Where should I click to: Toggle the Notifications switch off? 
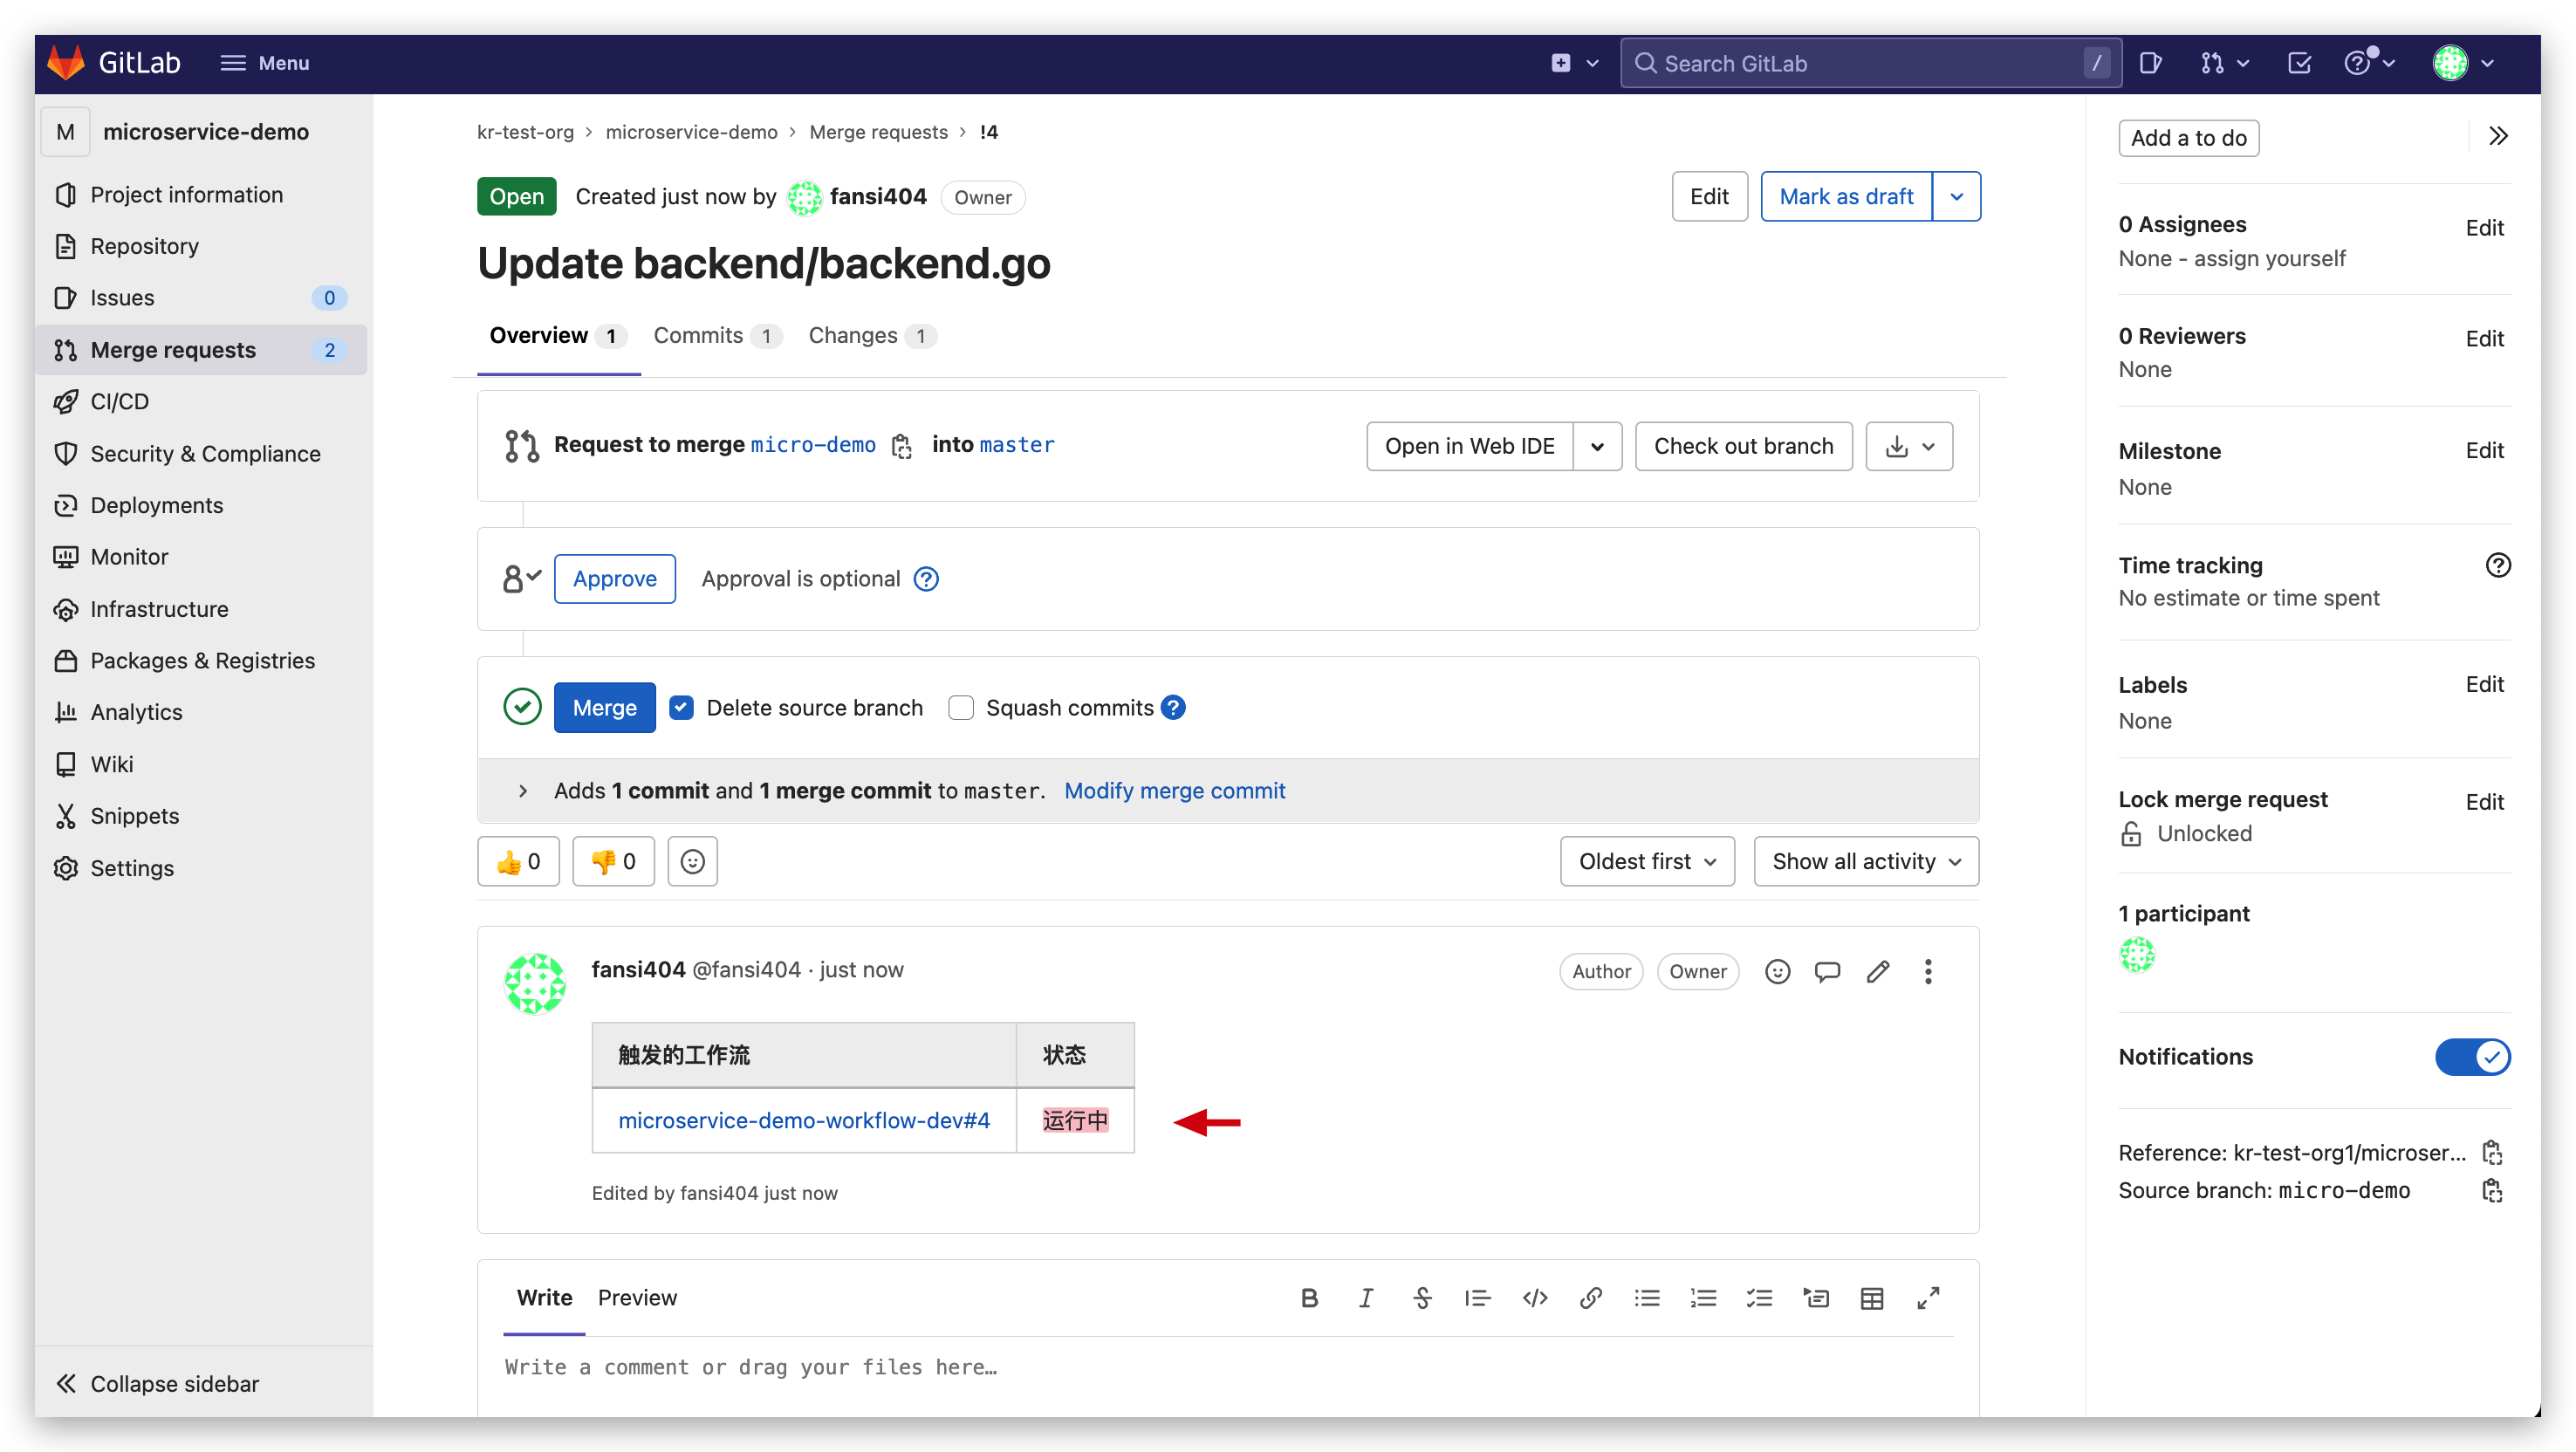2473,1057
